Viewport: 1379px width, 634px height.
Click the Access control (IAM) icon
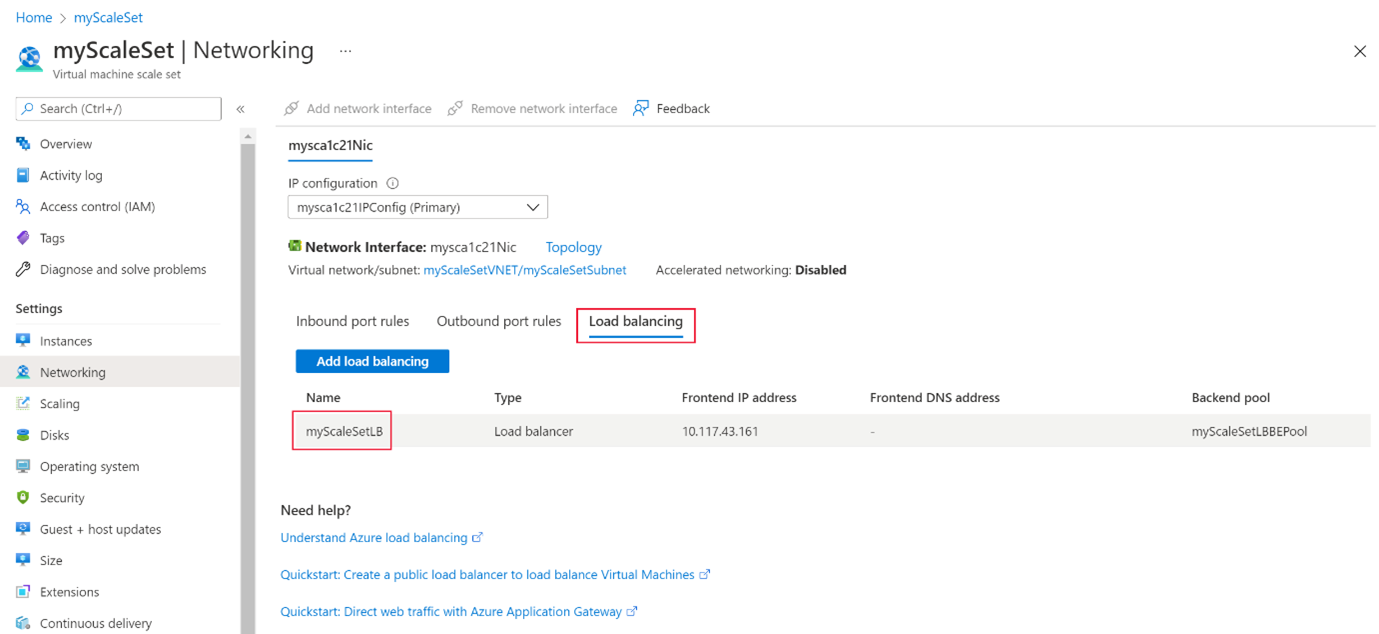coord(23,206)
